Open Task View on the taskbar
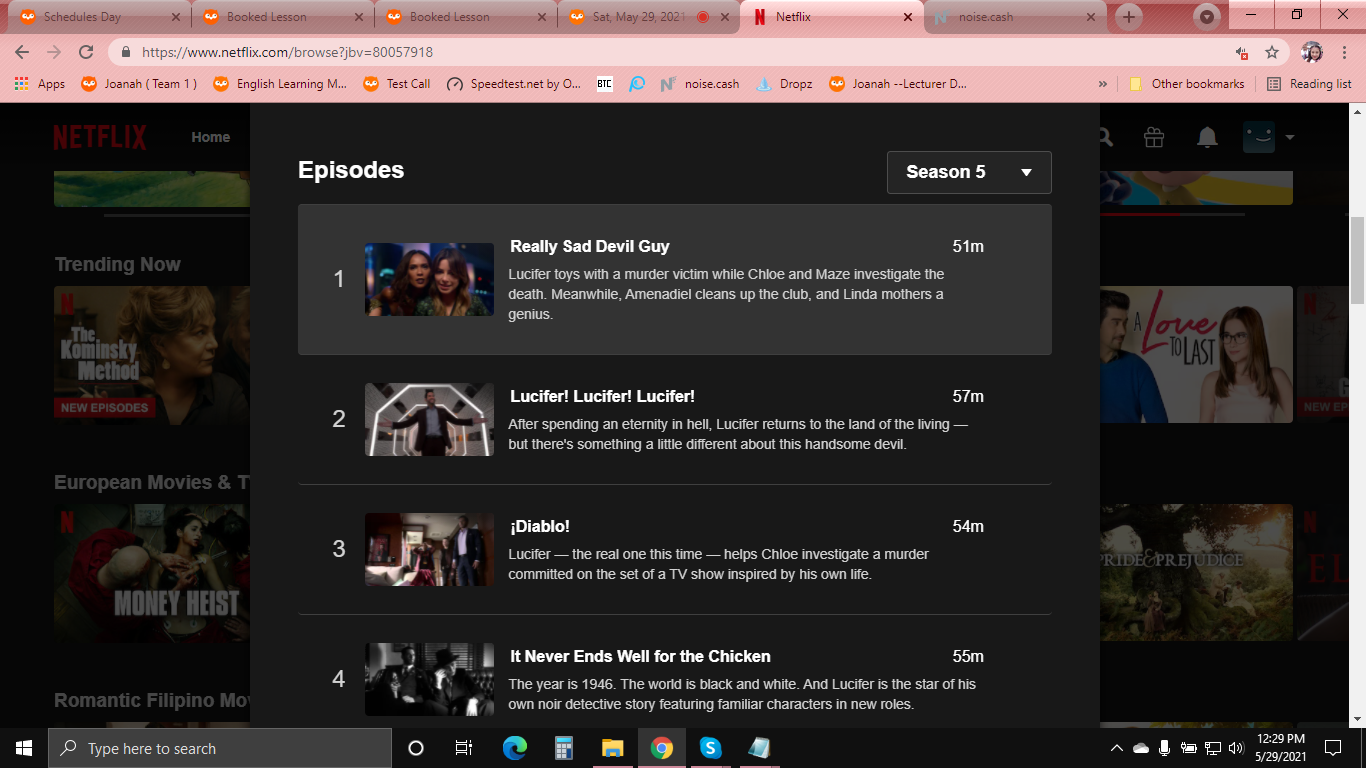This screenshot has width=1366, height=768. pyautogui.click(x=464, y=748)
